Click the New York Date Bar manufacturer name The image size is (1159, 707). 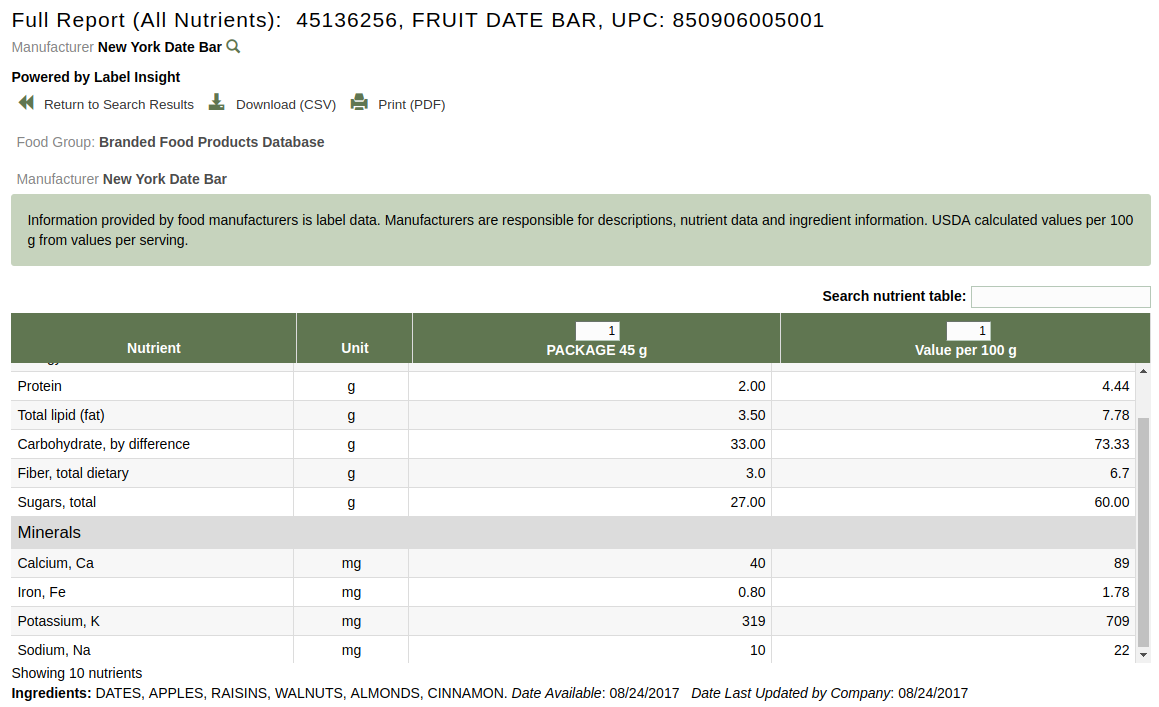tap(160, 46)
